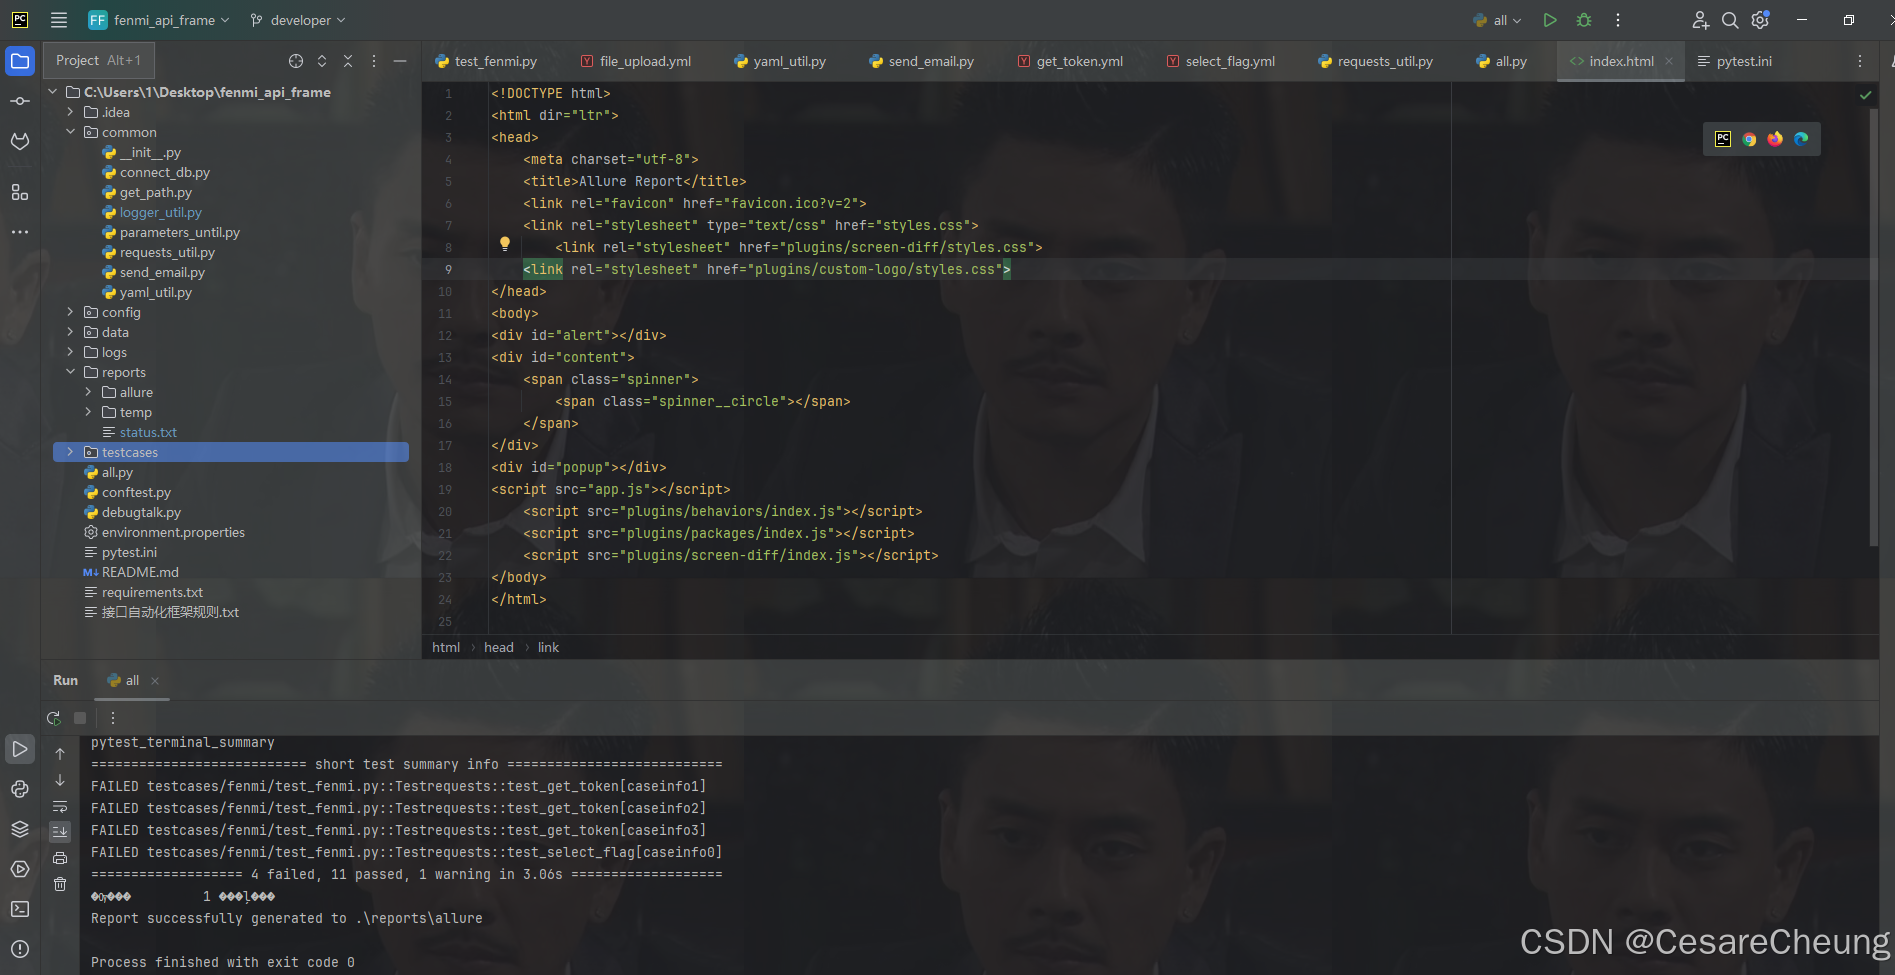1895x975 pixels.
Task: Switch to get_token.yml tab
Action: pos(1070,61)
